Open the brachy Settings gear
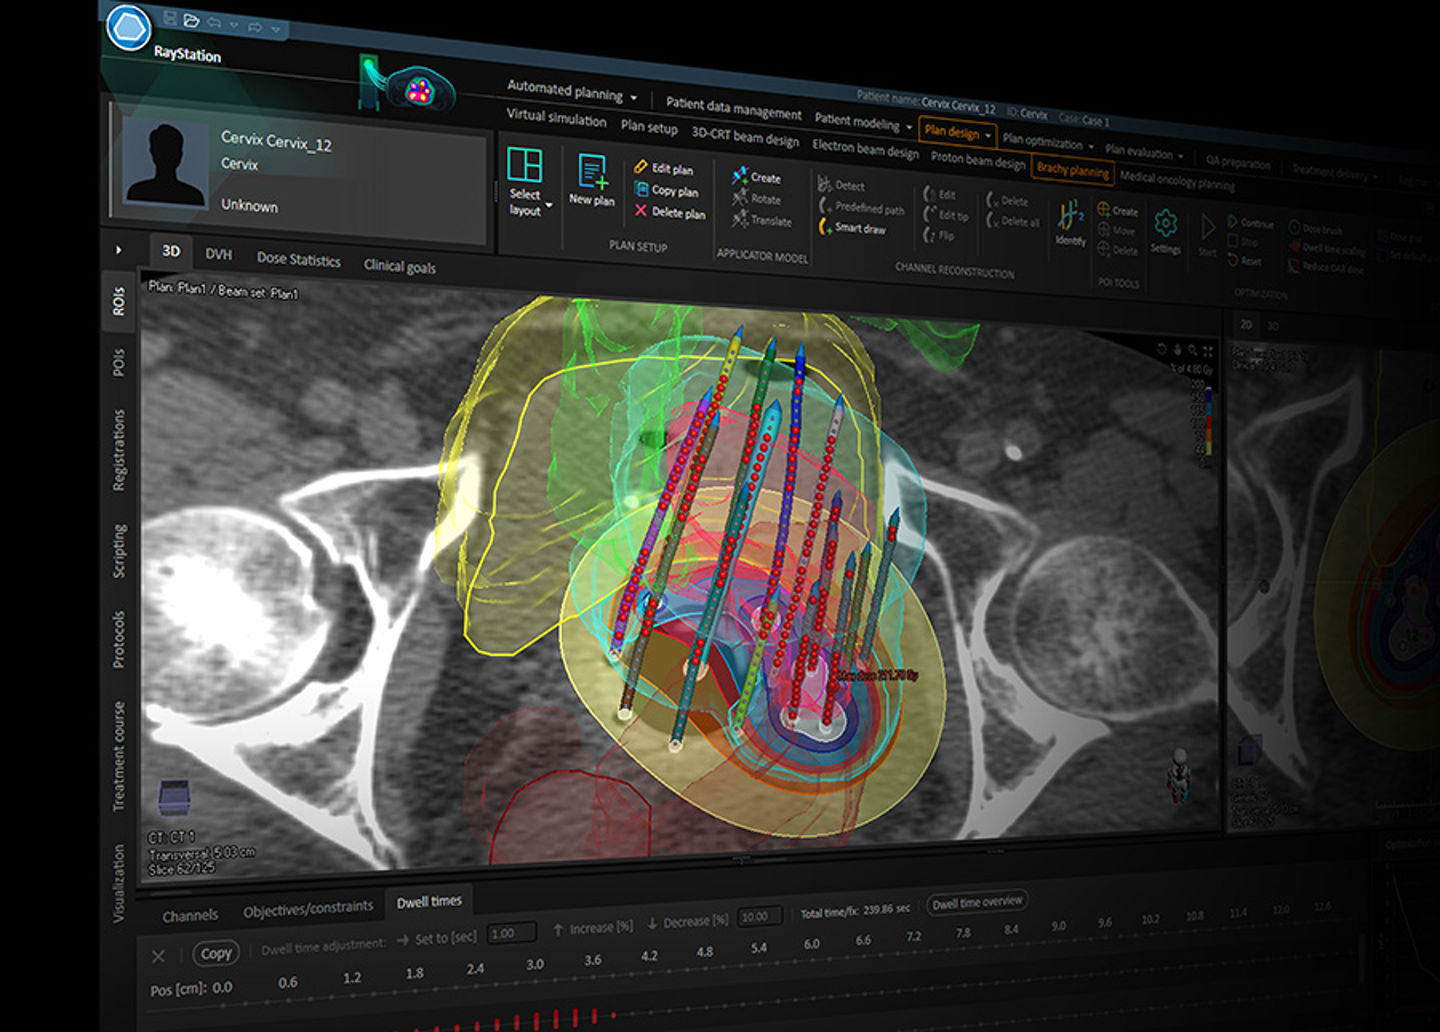The image size is (1440, 1032). 1165,224
